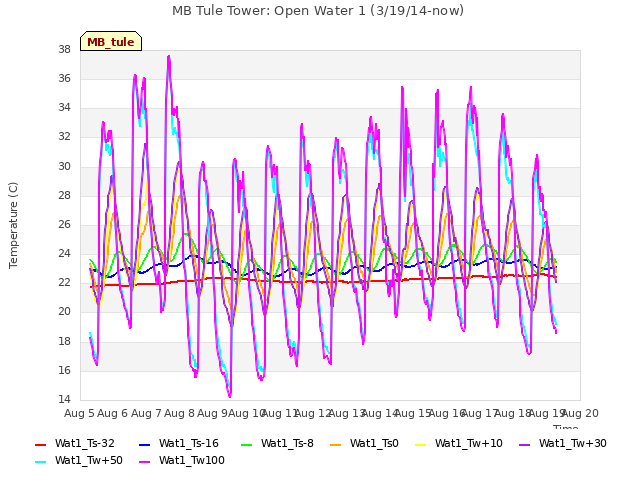Click the 34 y-axis tick label
The image size is (640, 480).
(x=64, y=108)
